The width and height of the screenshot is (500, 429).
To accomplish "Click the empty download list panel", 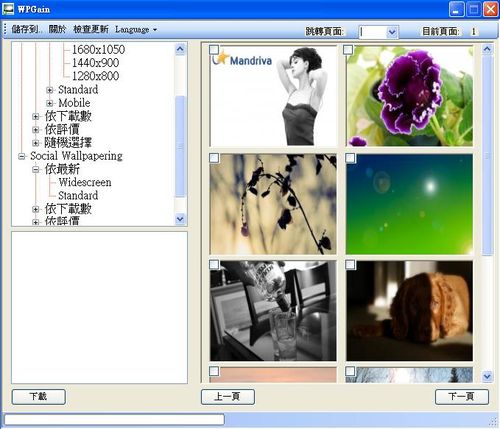I will tap(100, 307).
